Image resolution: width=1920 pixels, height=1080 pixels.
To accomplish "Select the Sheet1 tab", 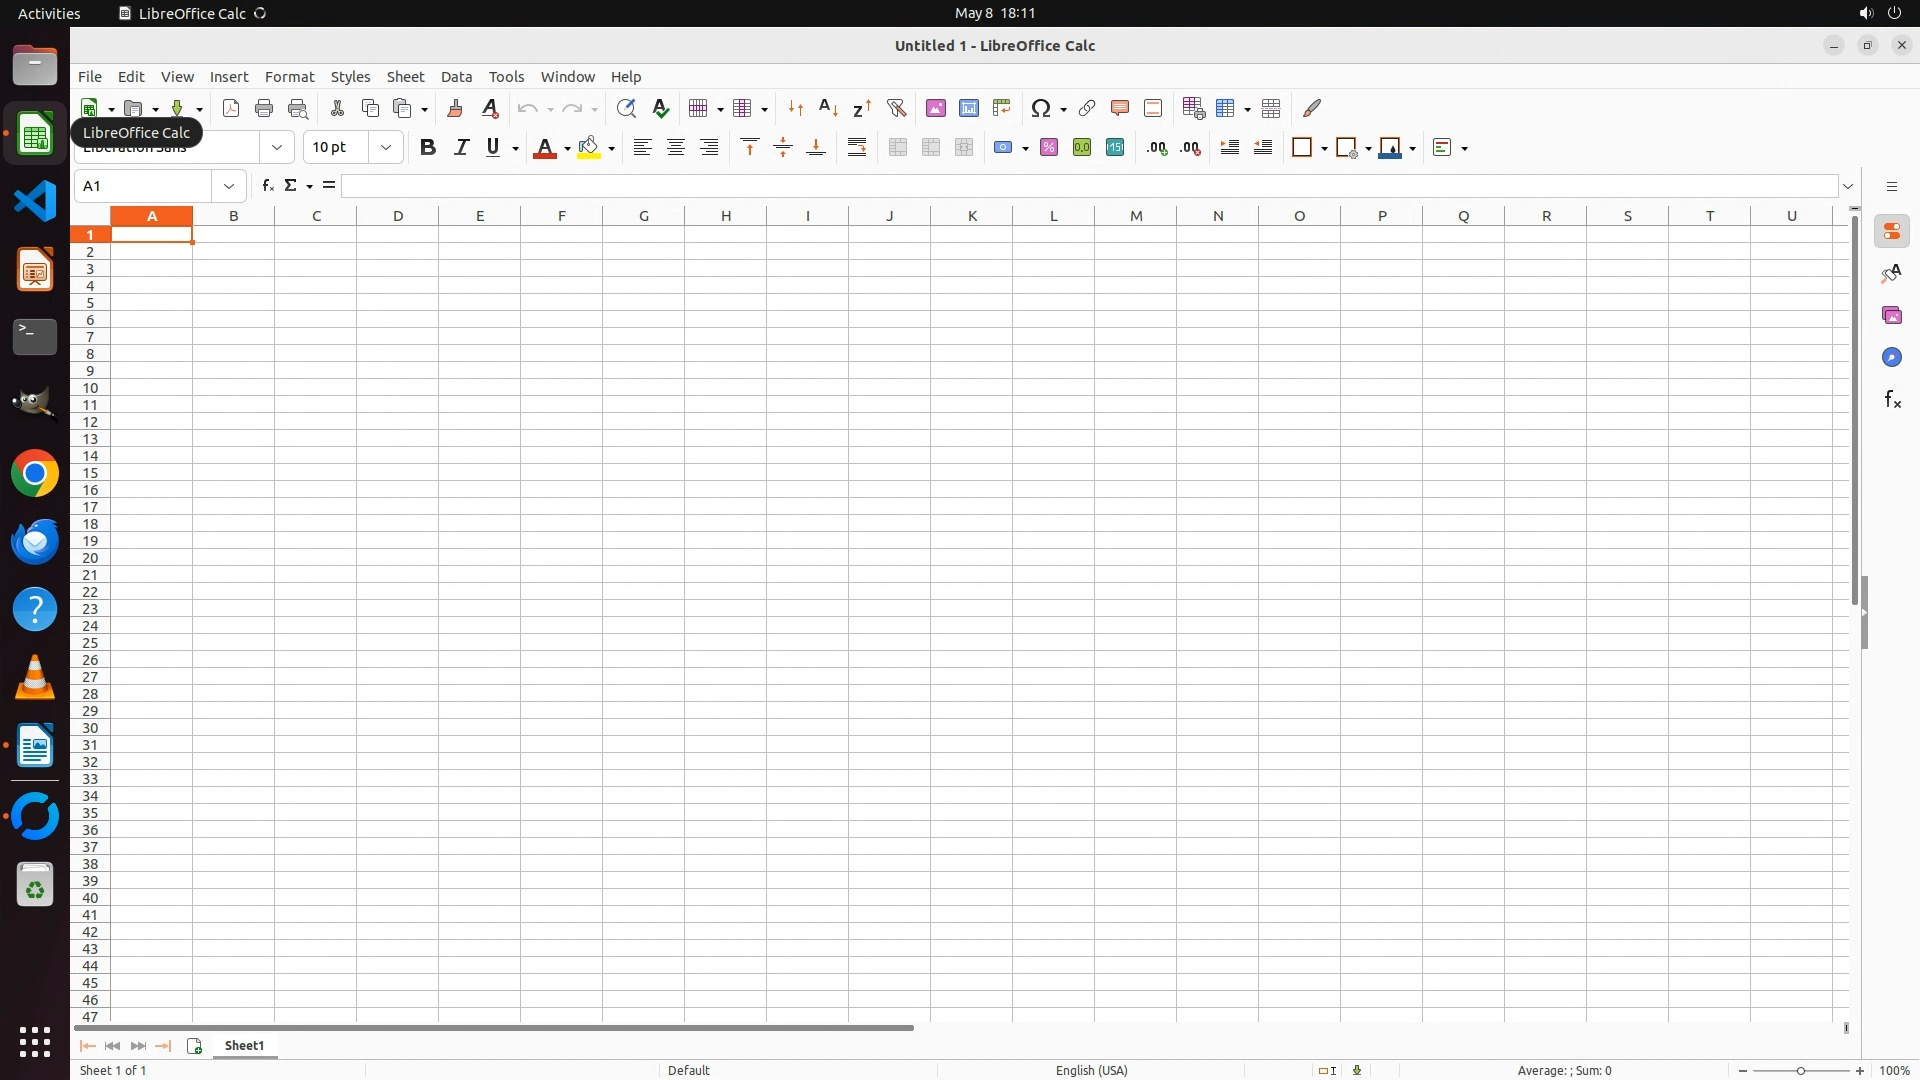I will pos(244,1046).
